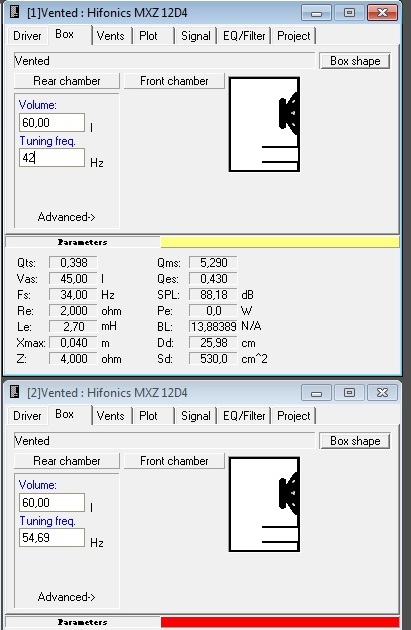Click the Vas value 45,00
The width and height of the screenshot is (411, 630).
click(73, 279)
